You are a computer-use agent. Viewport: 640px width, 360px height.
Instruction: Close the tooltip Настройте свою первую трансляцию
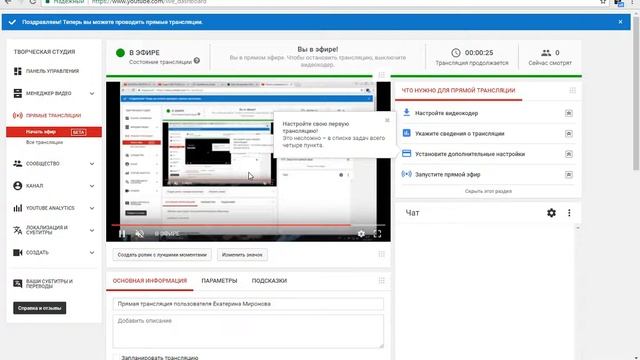click(x=387, y=120)
